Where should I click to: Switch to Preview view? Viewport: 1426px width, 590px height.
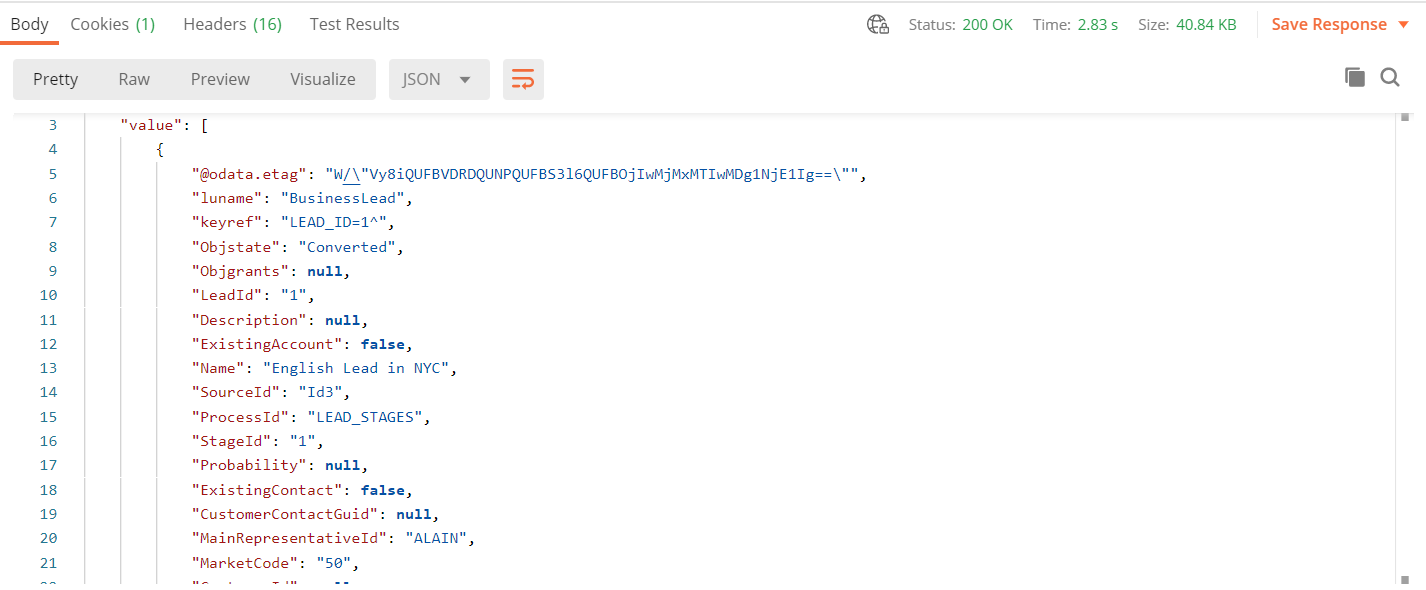point(220,78)
